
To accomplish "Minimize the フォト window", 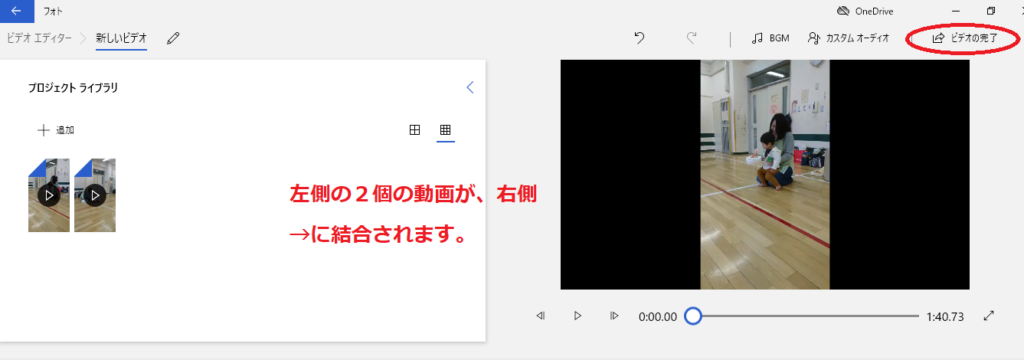I will [955, 11].
